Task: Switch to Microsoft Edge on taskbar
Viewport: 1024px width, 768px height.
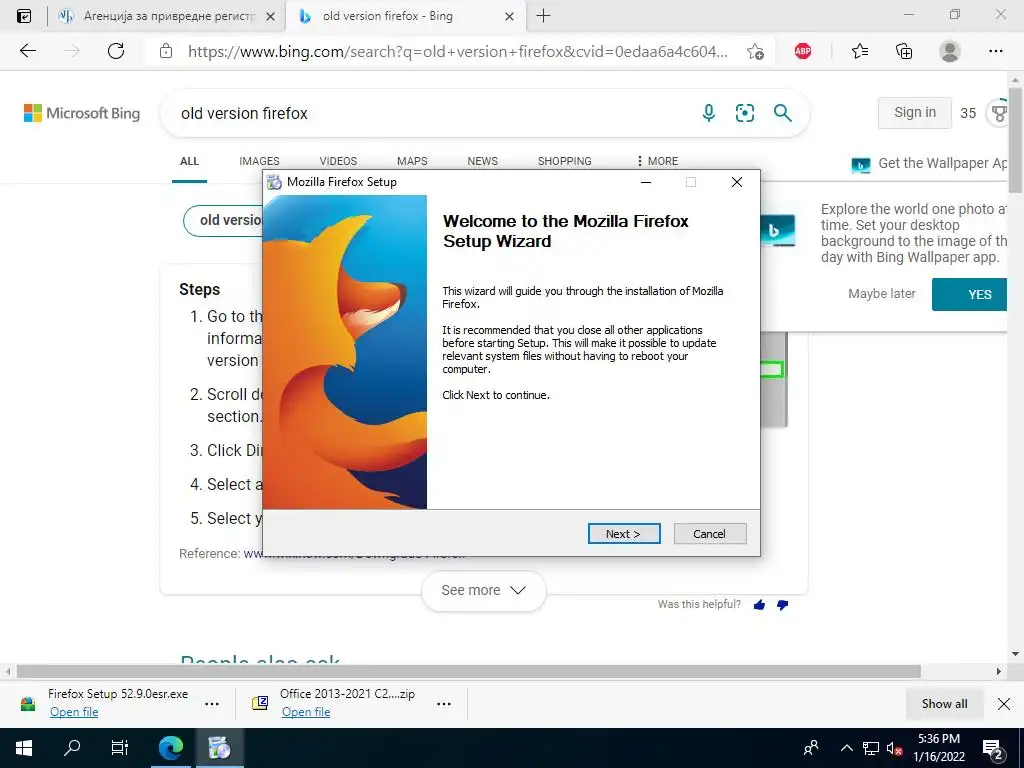Action: click(x=171, y=748)
